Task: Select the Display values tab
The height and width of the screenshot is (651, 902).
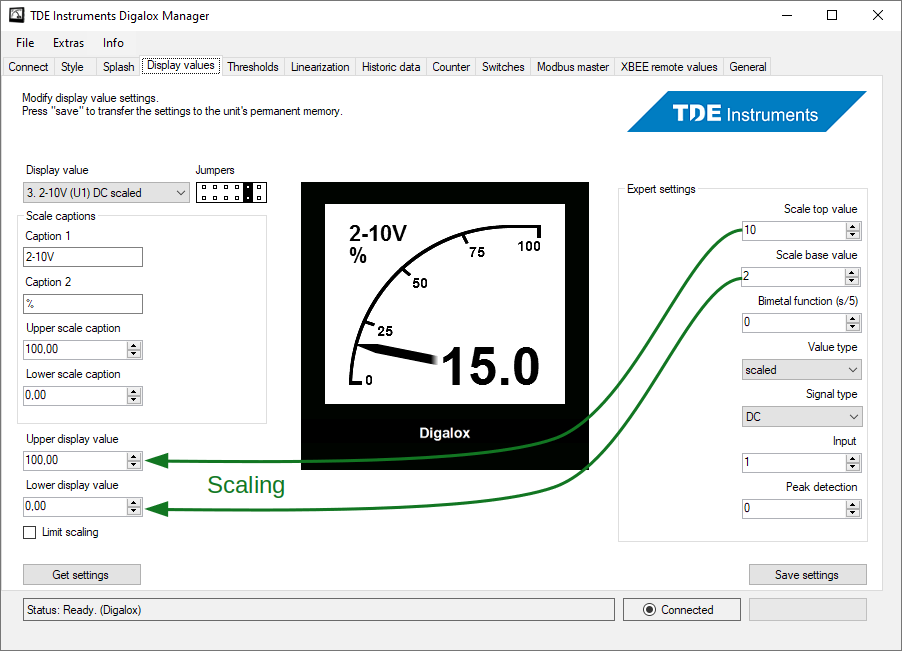Action: tap(181, 66)
